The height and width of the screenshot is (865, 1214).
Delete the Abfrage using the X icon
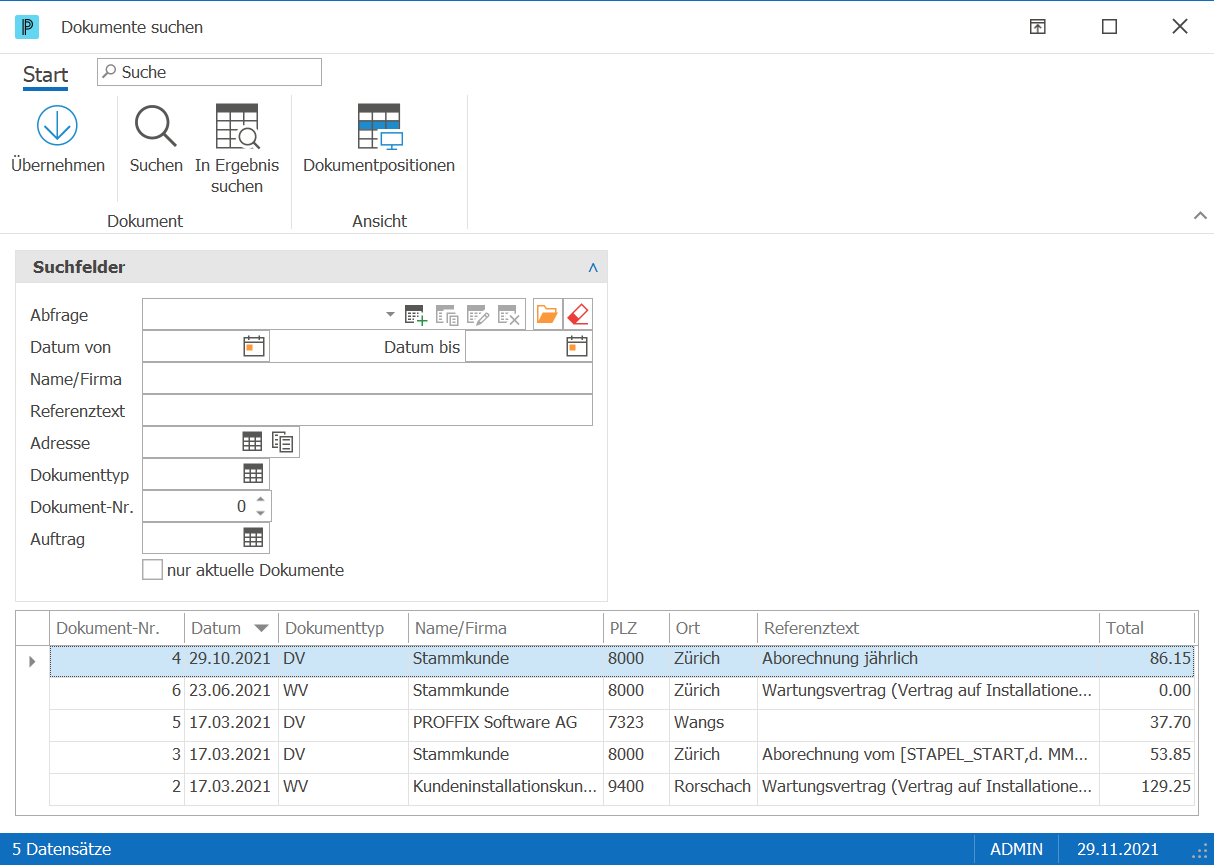509,315
